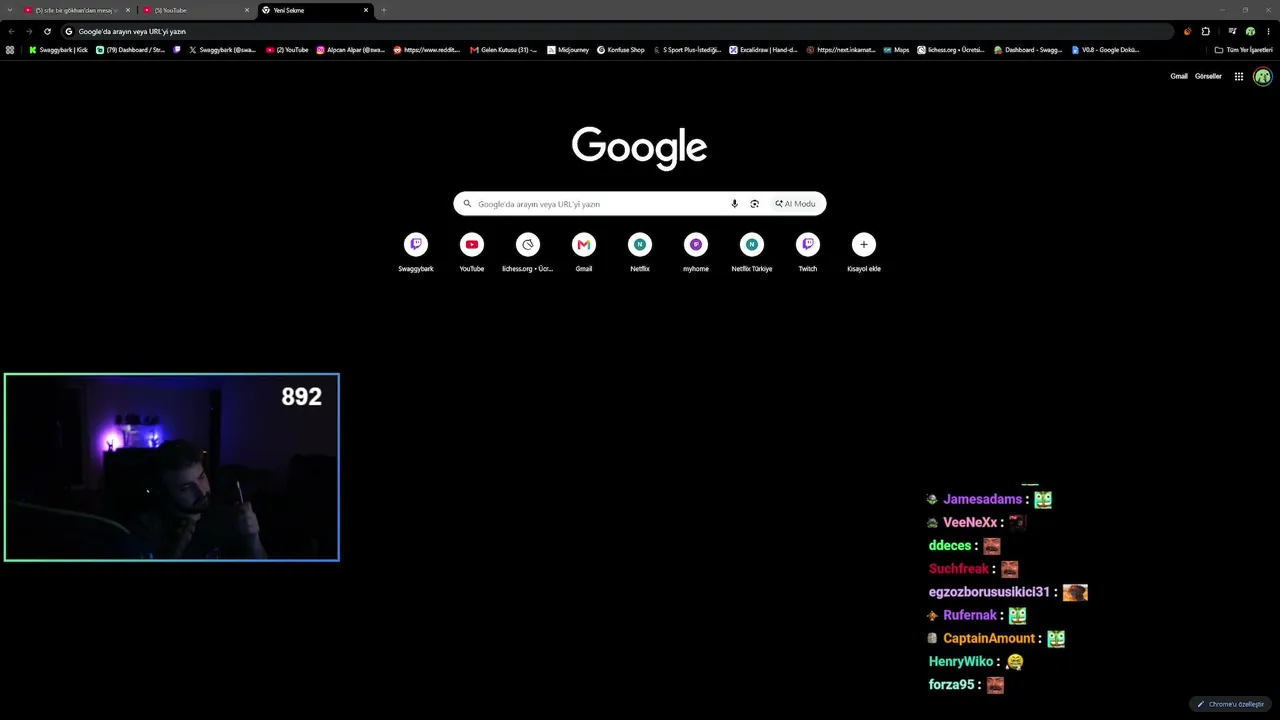Open a new tab with plus button
This screenshot has height=720, width=1280.
pos(384,10)
